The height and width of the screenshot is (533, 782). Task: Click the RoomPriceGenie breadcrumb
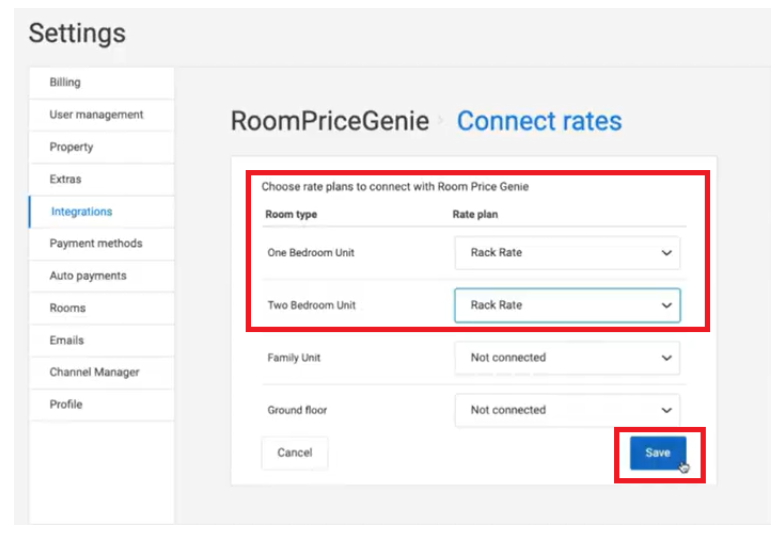[330, 122]
